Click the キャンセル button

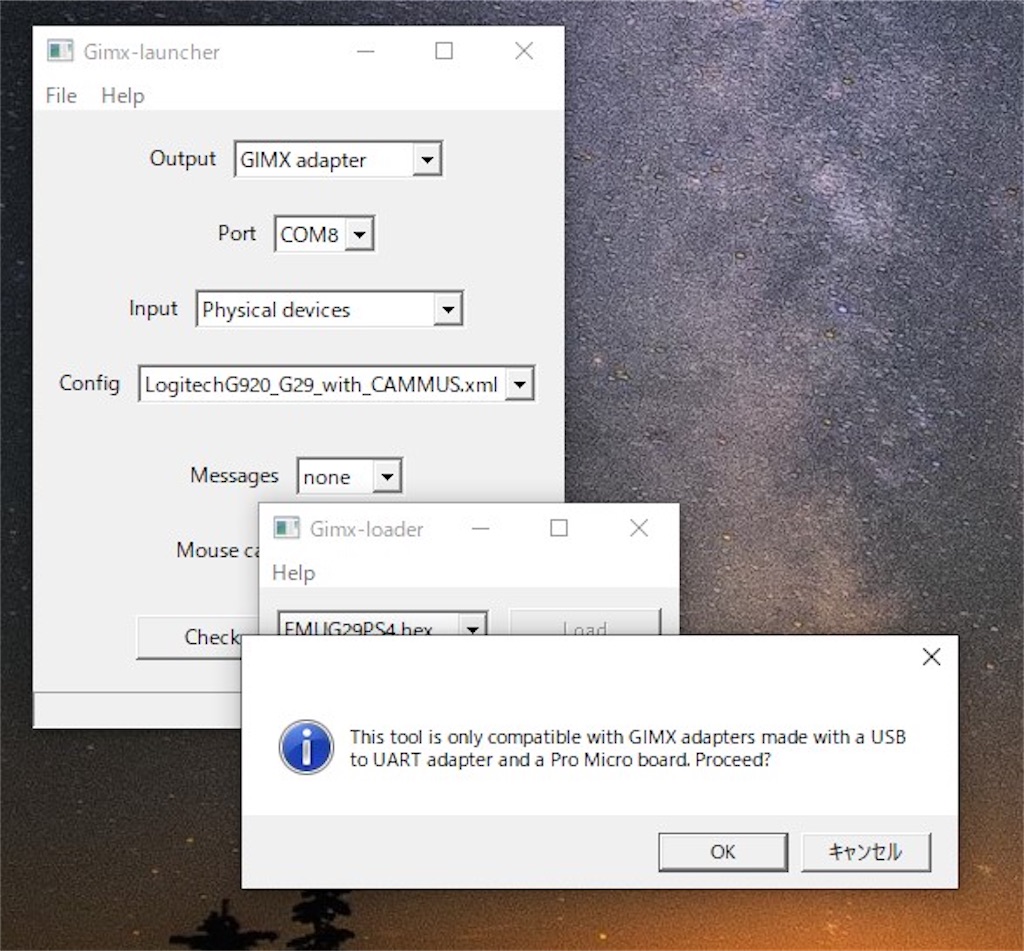[x=865, y=852]
